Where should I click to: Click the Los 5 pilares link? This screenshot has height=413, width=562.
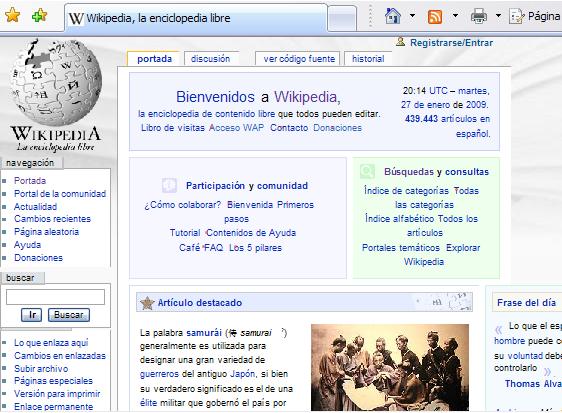point(256,248)
